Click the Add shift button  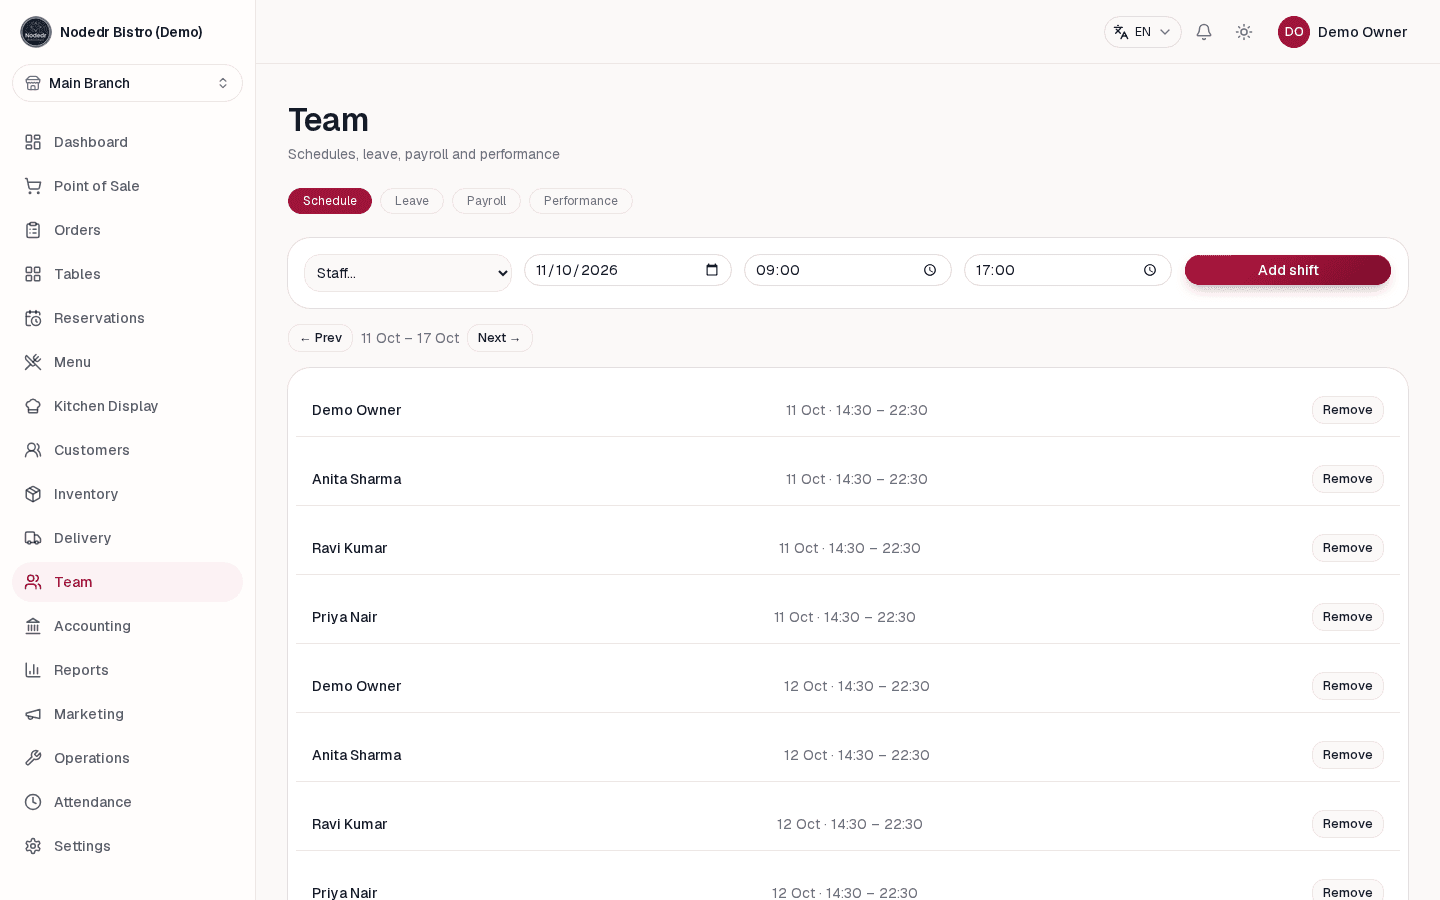point(1288,270)
